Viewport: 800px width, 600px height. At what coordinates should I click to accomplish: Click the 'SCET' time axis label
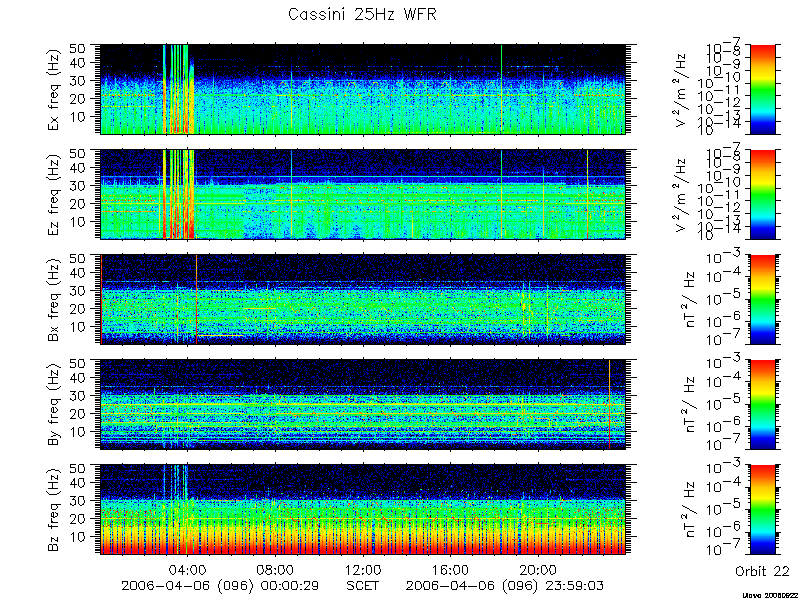point(363,585)
